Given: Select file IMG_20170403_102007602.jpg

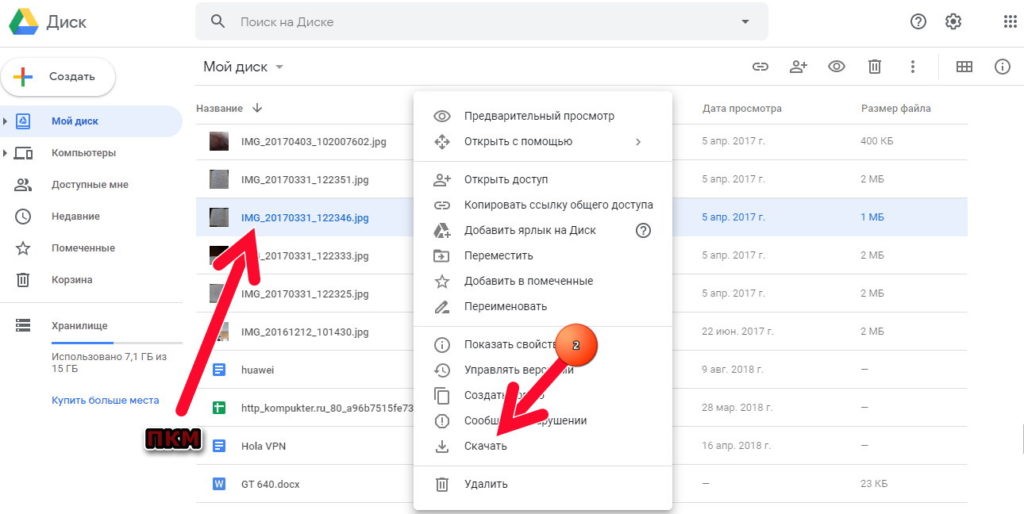Looking at the screenshot, I should [x=313, y=142].
